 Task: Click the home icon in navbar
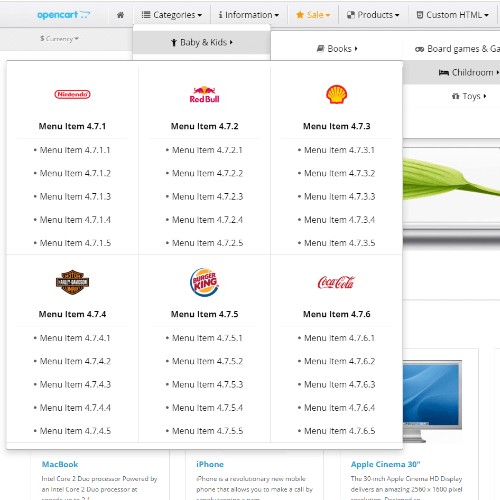click(x=120, y=15)
